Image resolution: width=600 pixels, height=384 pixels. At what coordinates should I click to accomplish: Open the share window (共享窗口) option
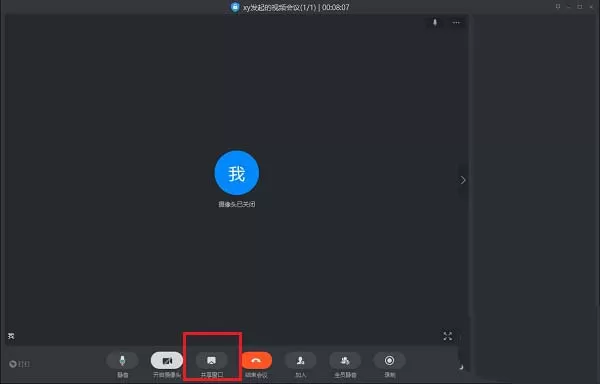point(212,361)
